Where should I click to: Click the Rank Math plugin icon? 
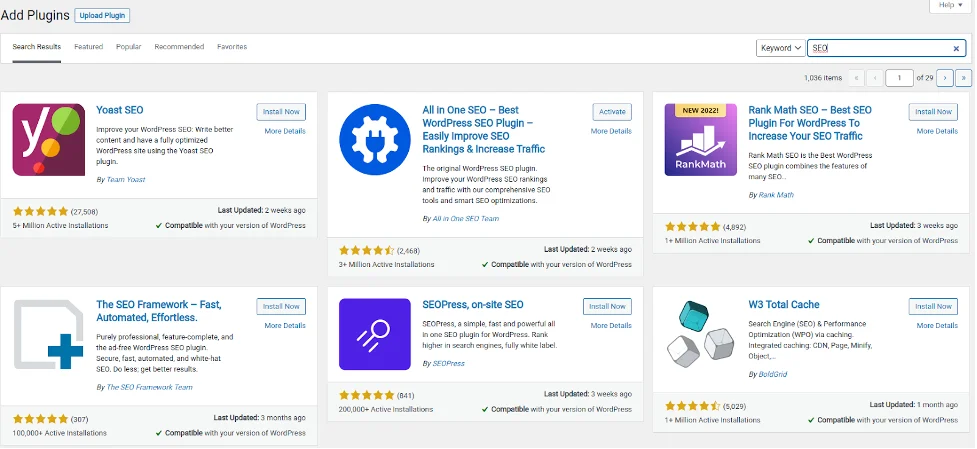[x=701, y=139]
